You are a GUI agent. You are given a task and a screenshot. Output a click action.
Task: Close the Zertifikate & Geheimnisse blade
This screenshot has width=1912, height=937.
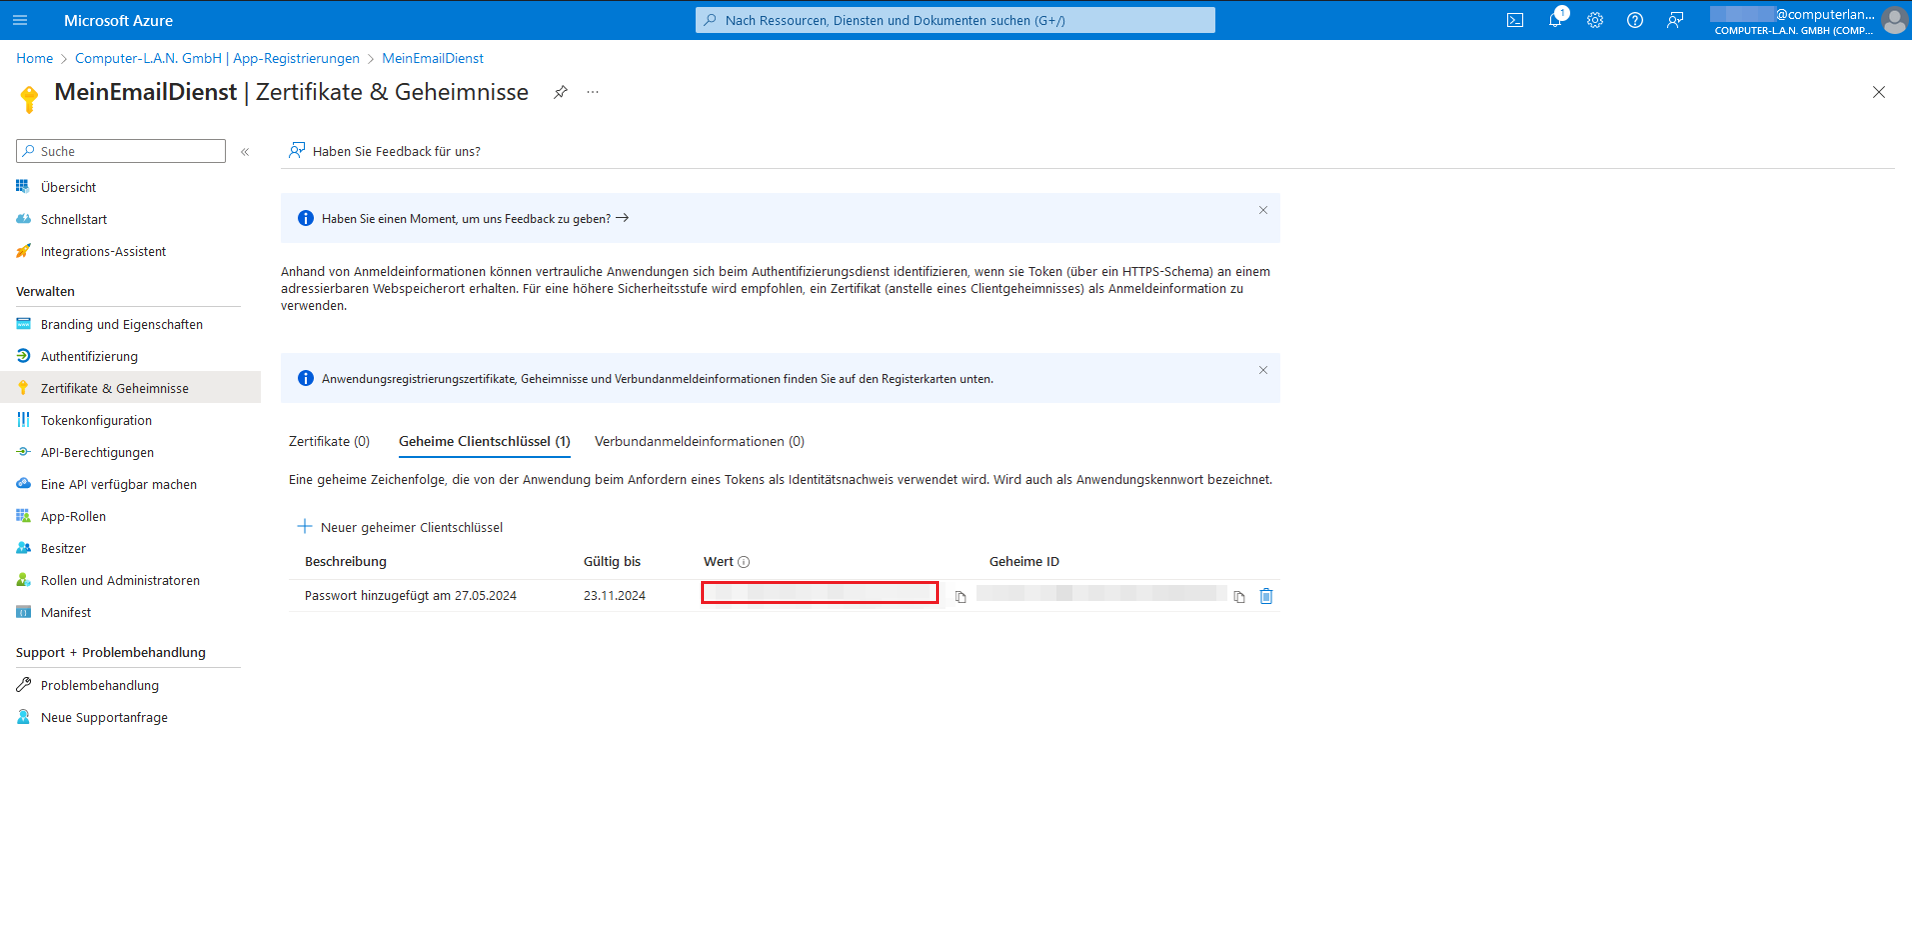click(x=1879, y=92)
